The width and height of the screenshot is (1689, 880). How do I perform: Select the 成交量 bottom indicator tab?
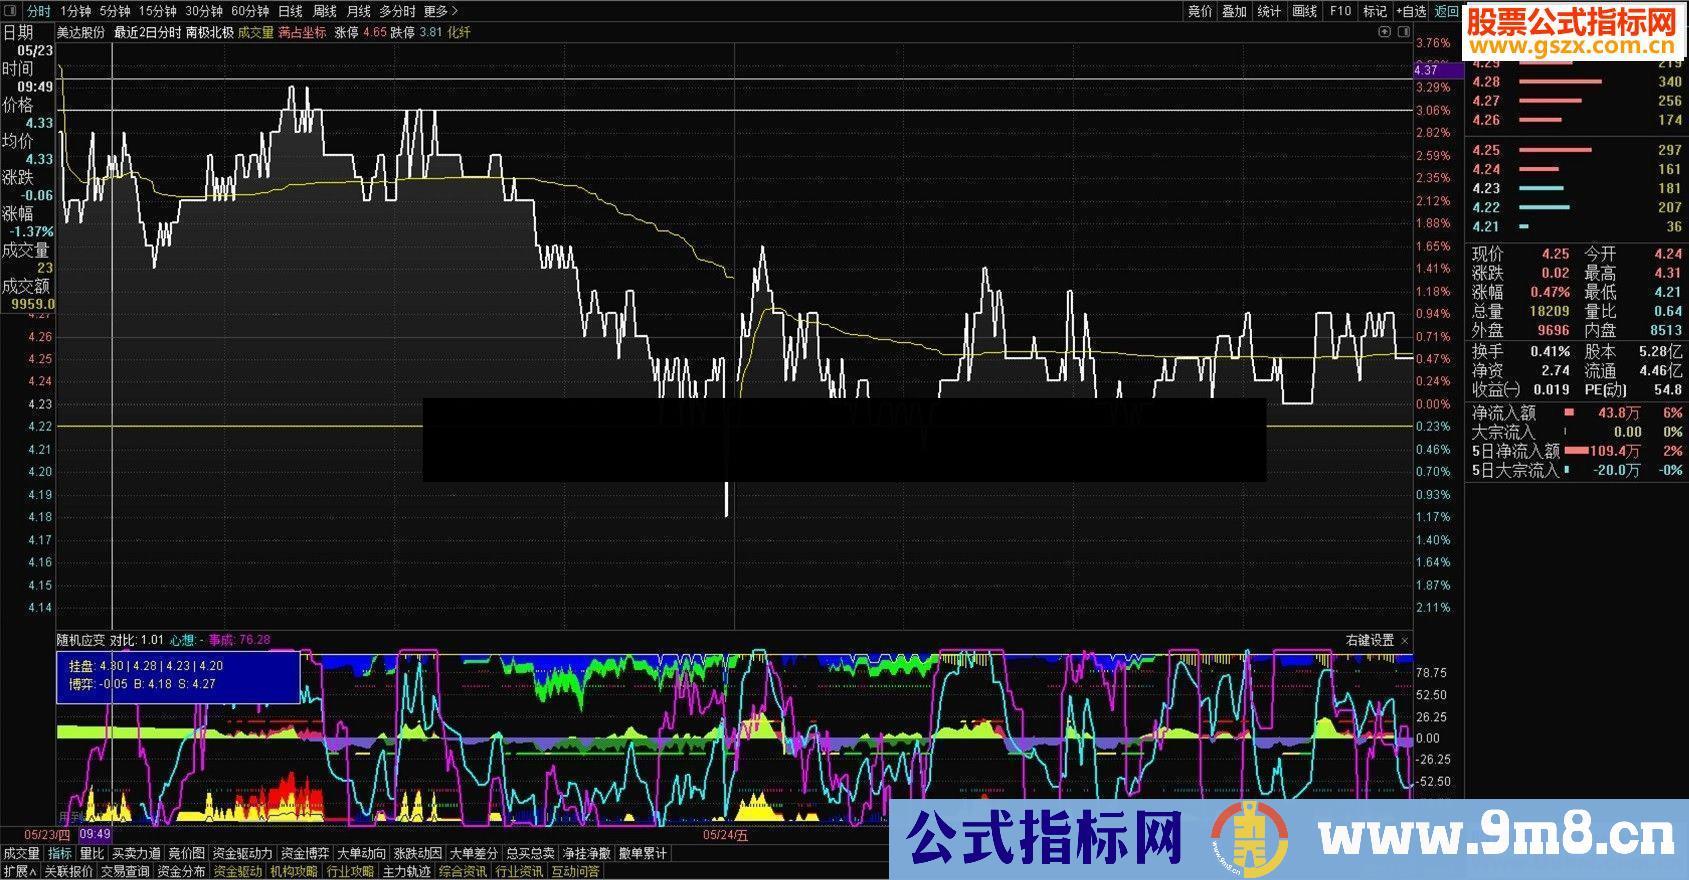click(x=21, y=853)
